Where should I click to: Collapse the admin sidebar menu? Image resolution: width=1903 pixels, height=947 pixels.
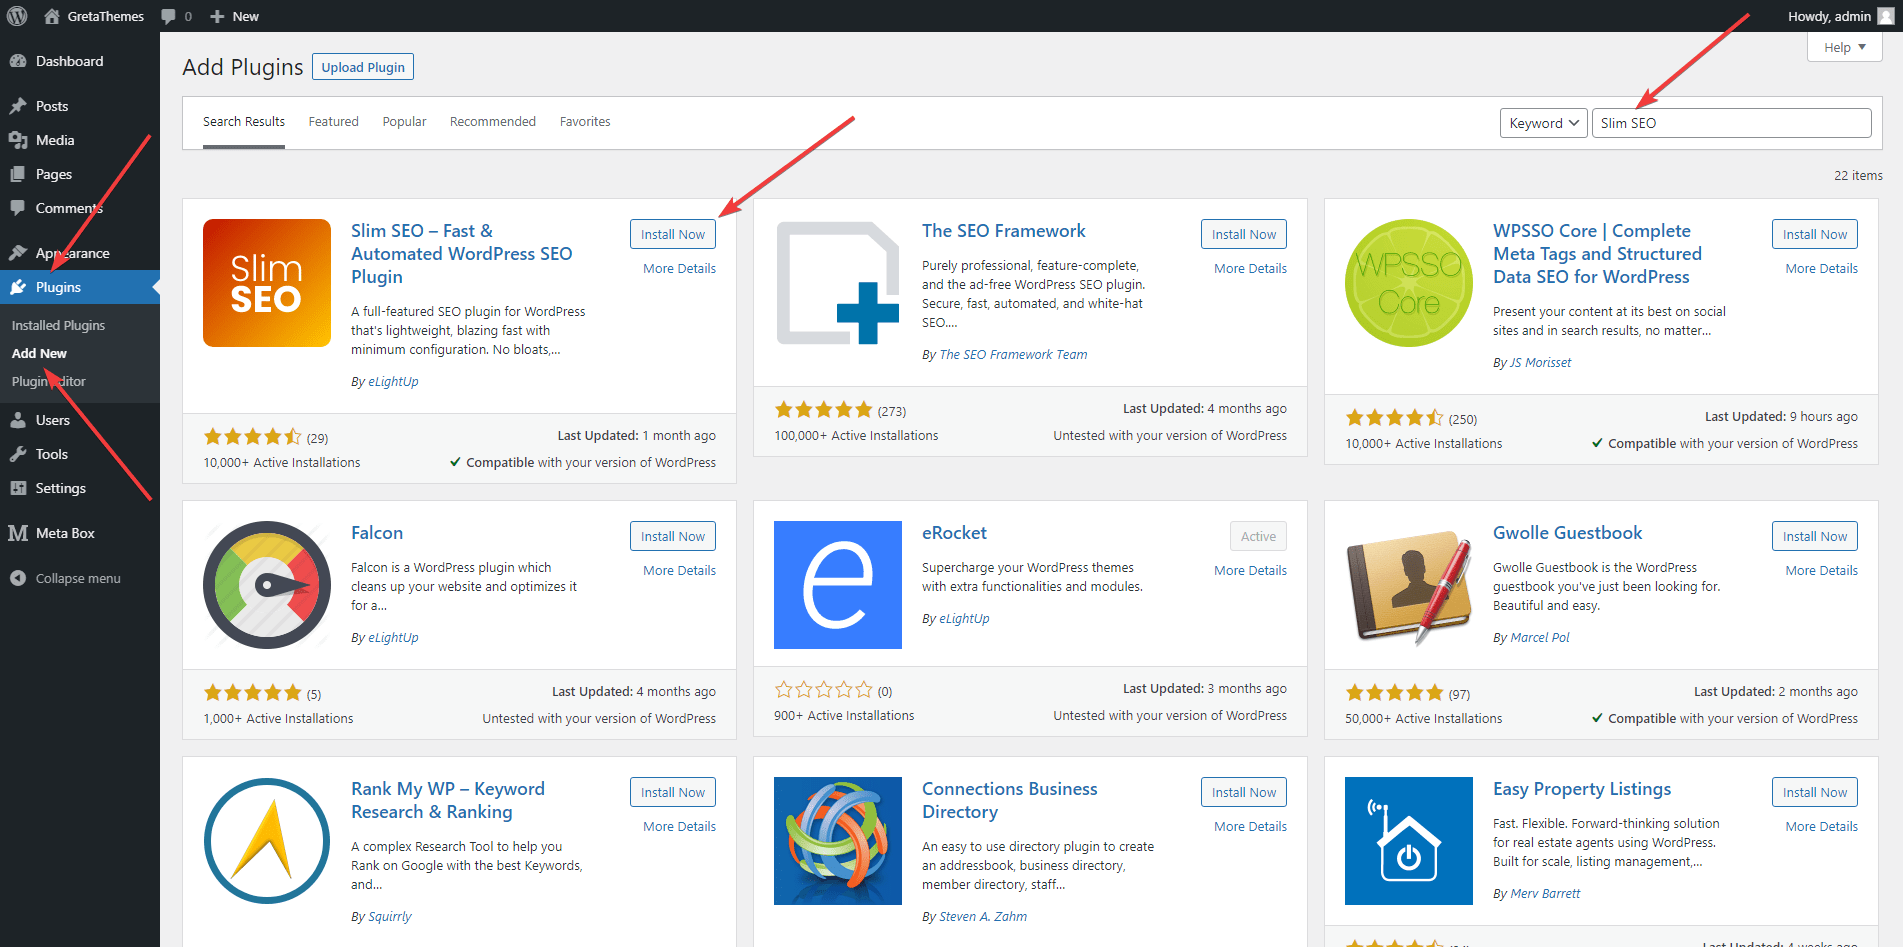coord(17,578)
